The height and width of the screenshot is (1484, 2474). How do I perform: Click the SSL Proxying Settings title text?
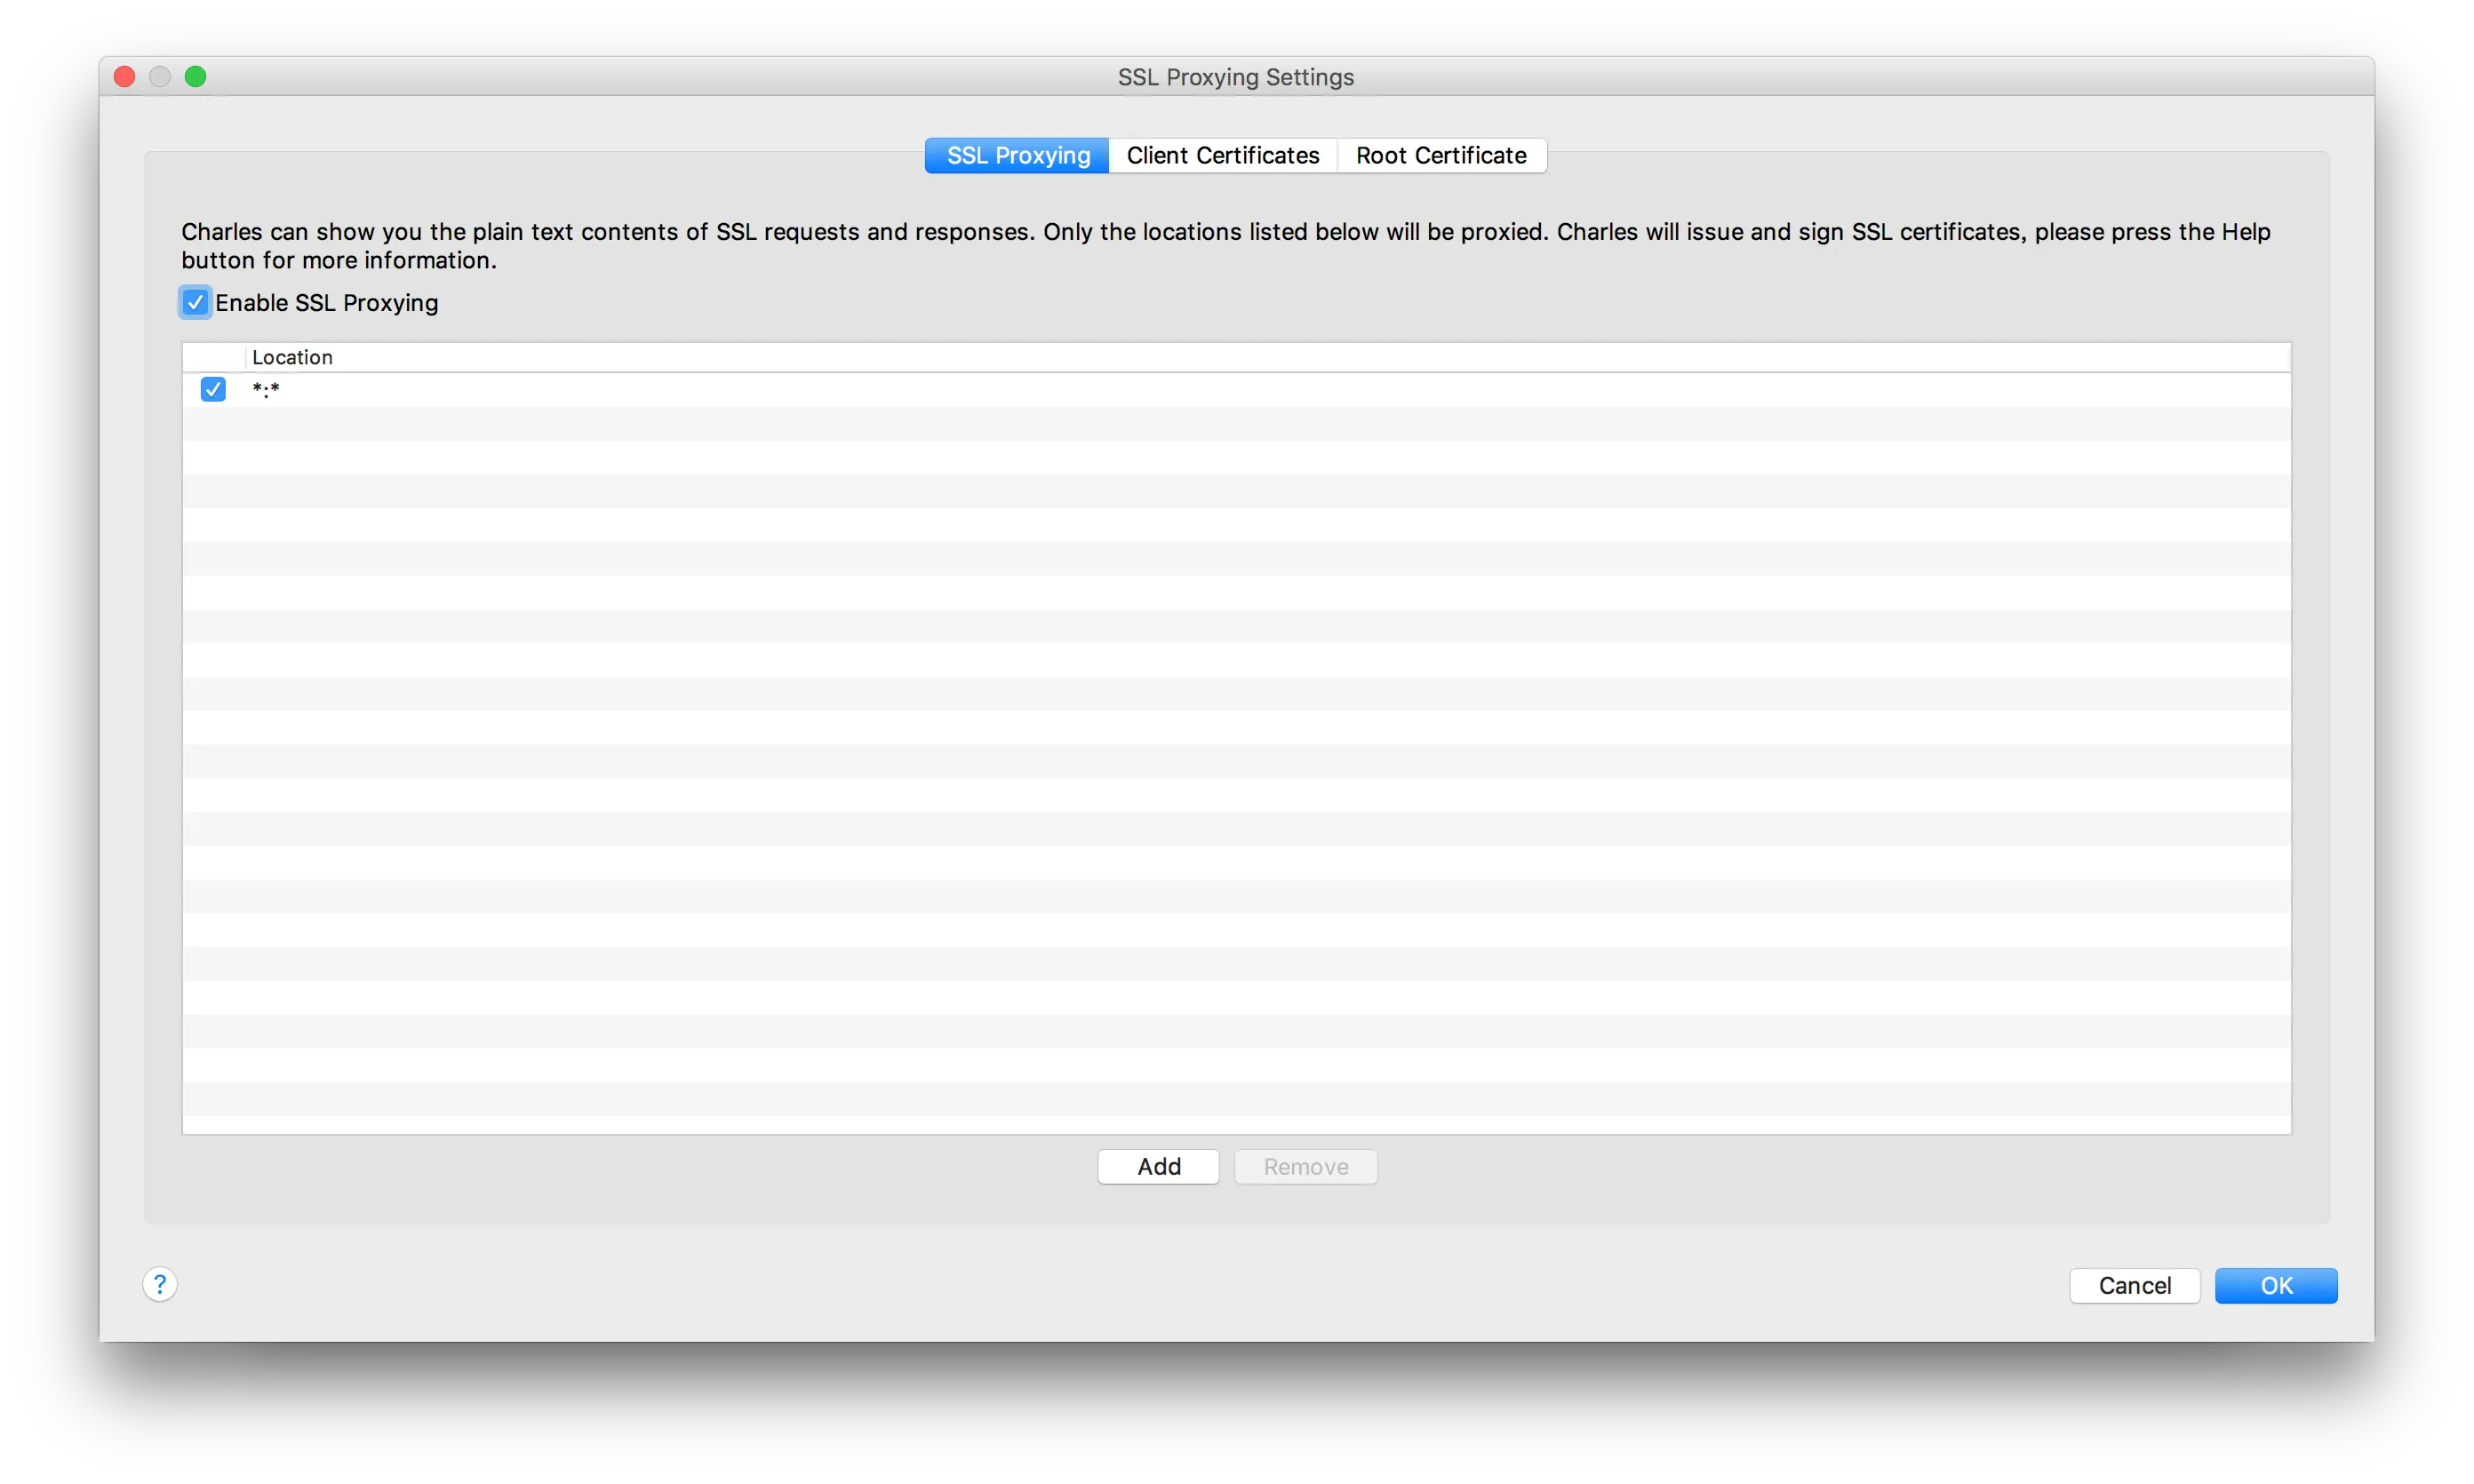(x=1235, y=77)
